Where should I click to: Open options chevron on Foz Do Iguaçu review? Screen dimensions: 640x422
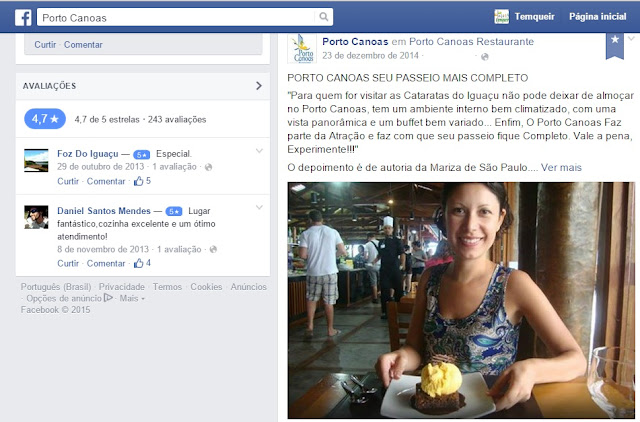tap(259, 151)
